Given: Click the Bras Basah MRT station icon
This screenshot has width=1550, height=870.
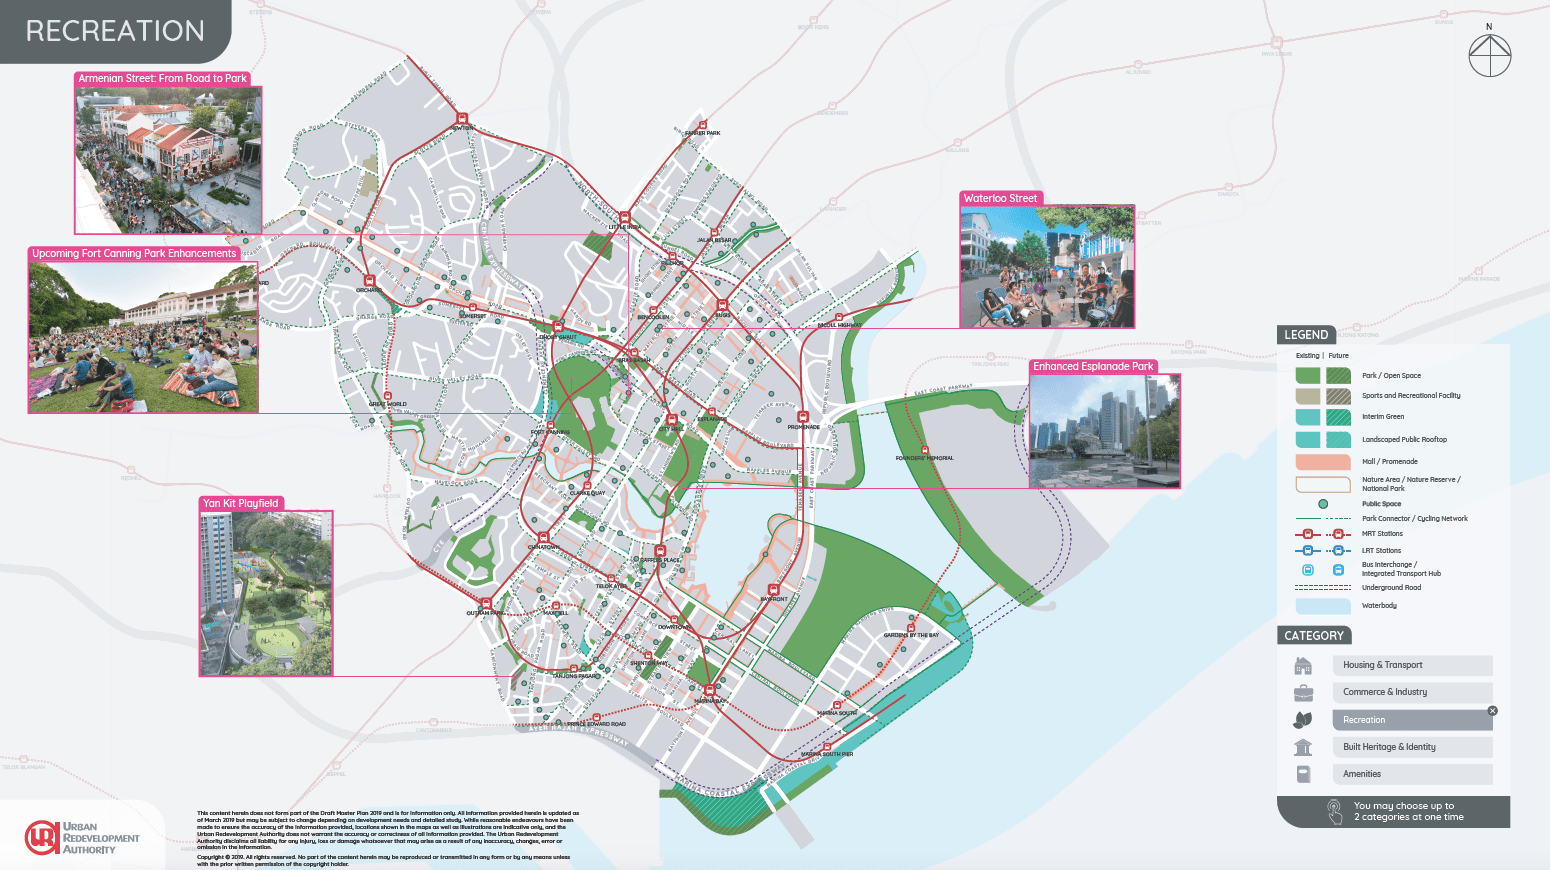Looking at the screenshot, I should click(x=634, y=352).
